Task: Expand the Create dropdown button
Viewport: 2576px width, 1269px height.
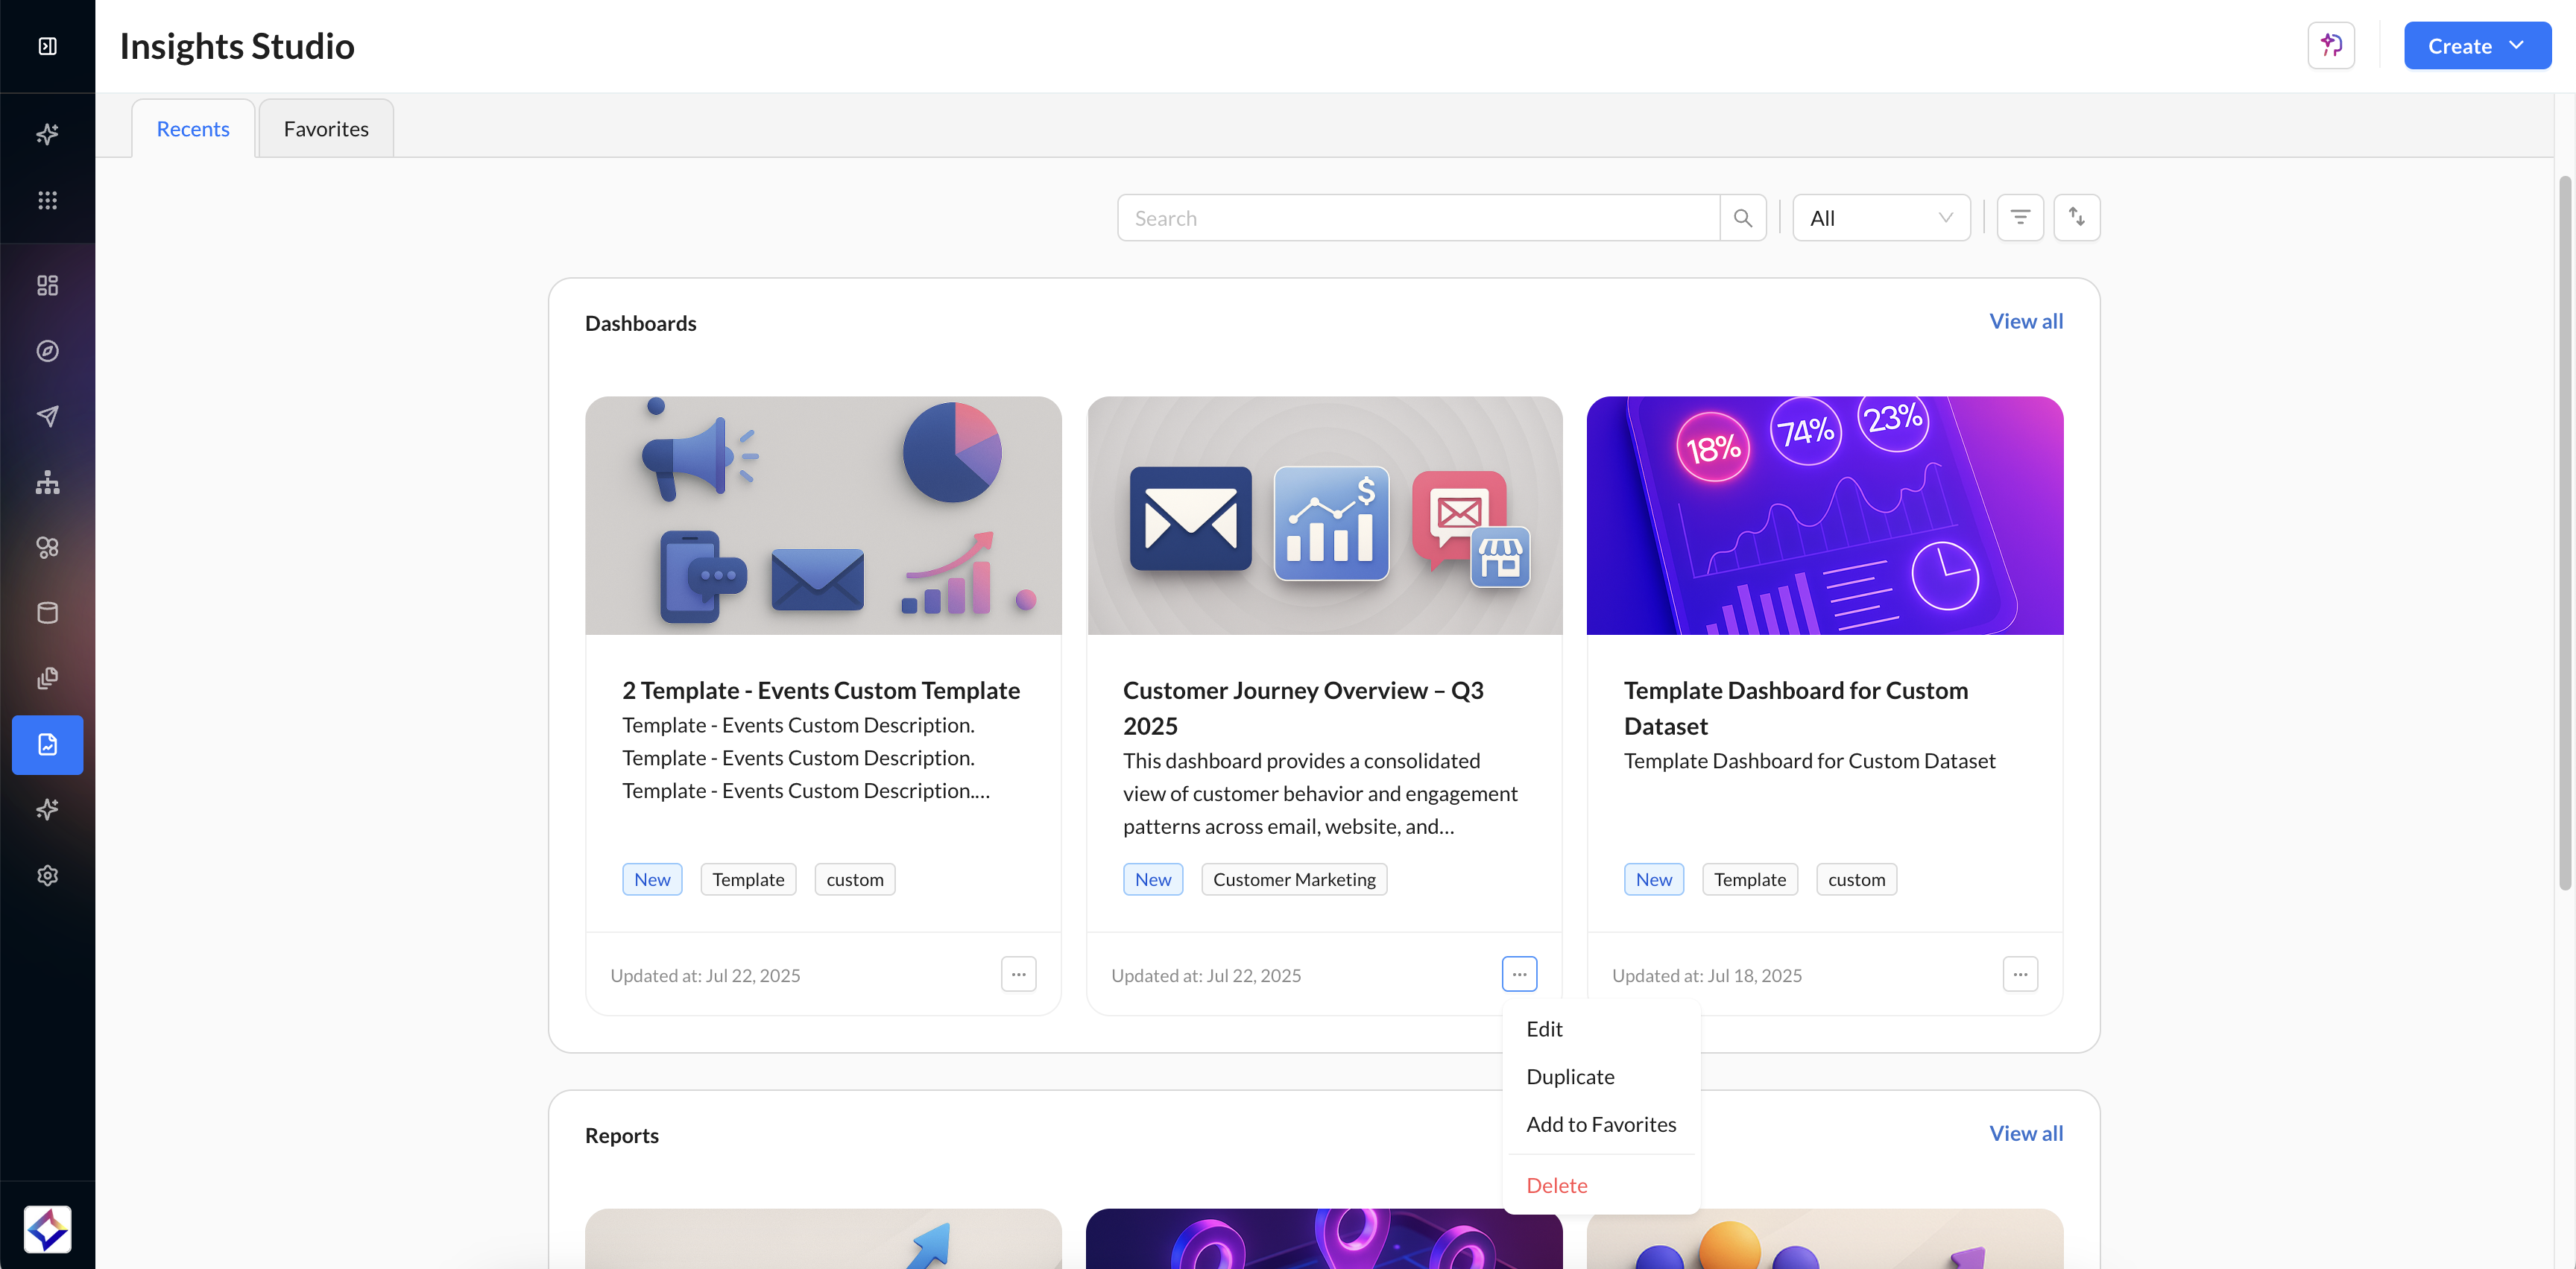Action: tap(2476, 46)
